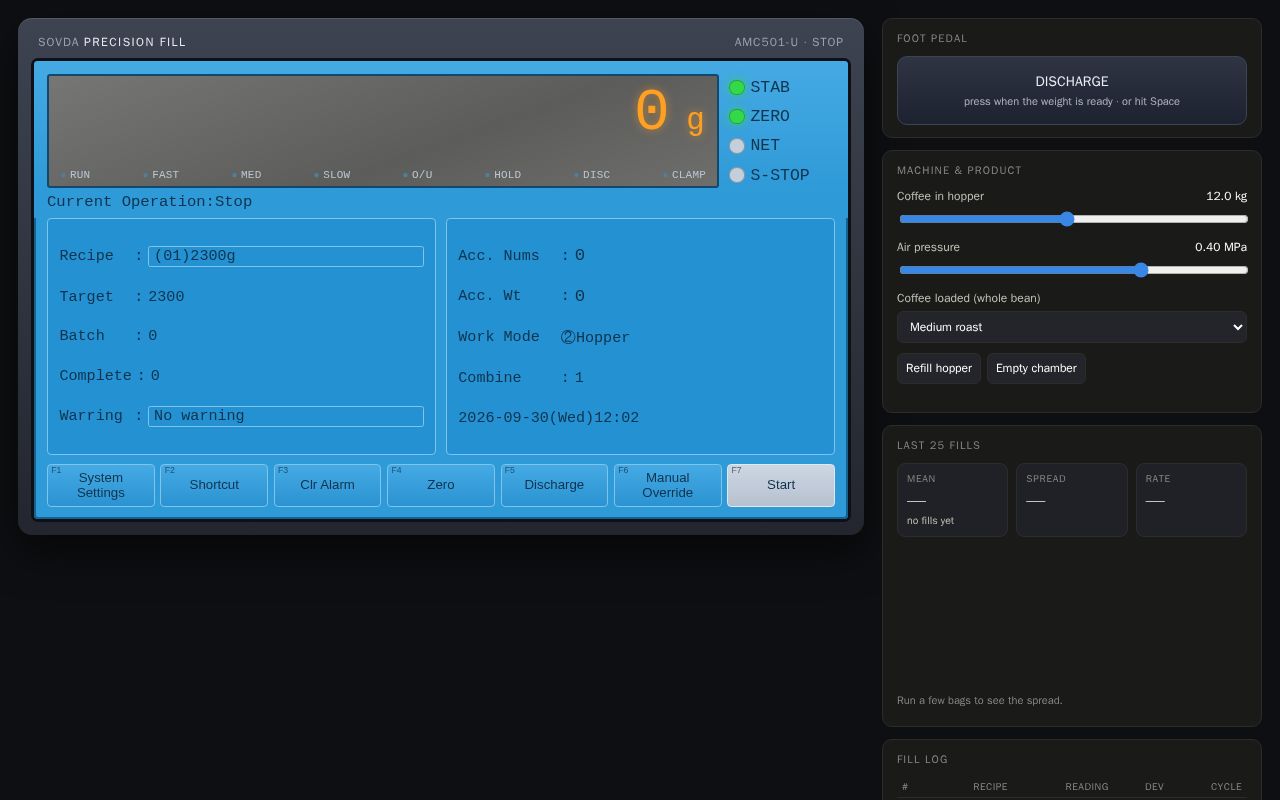Click the air pressure value 0.40 MPa
Screen dimensions: 1280x800
[1221, 247]
